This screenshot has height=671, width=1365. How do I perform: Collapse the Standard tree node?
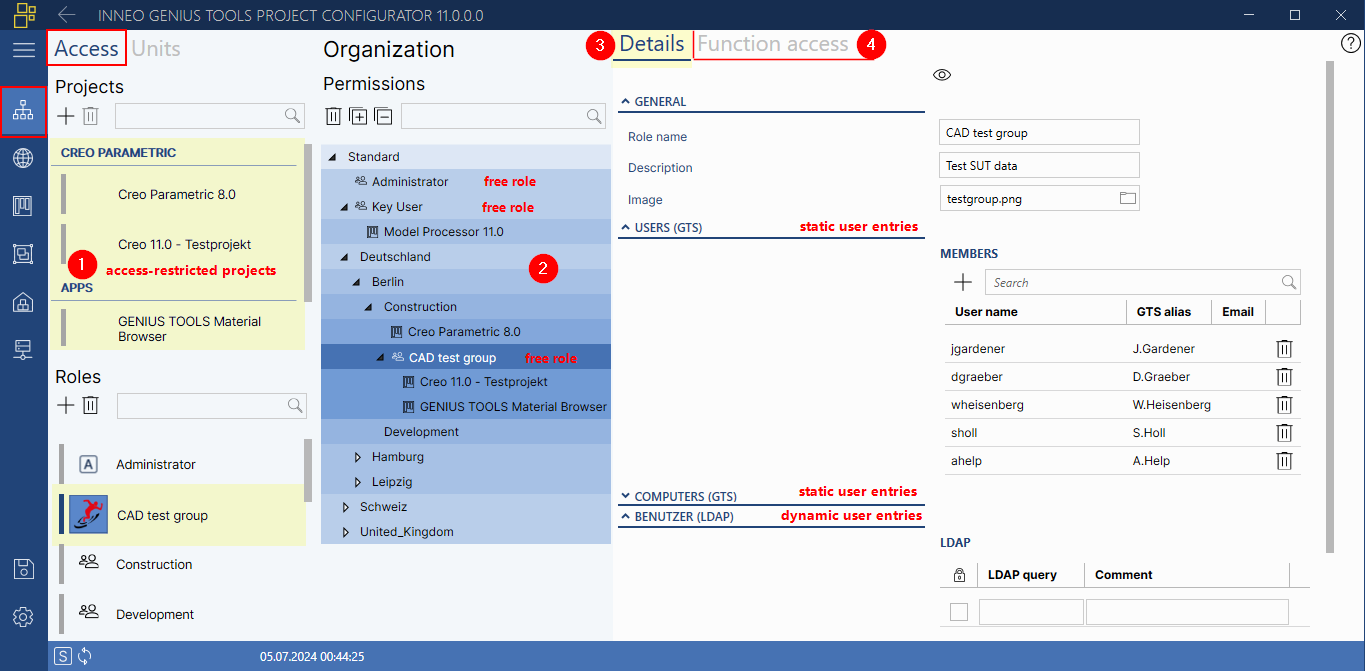click(x=334, y=157)
